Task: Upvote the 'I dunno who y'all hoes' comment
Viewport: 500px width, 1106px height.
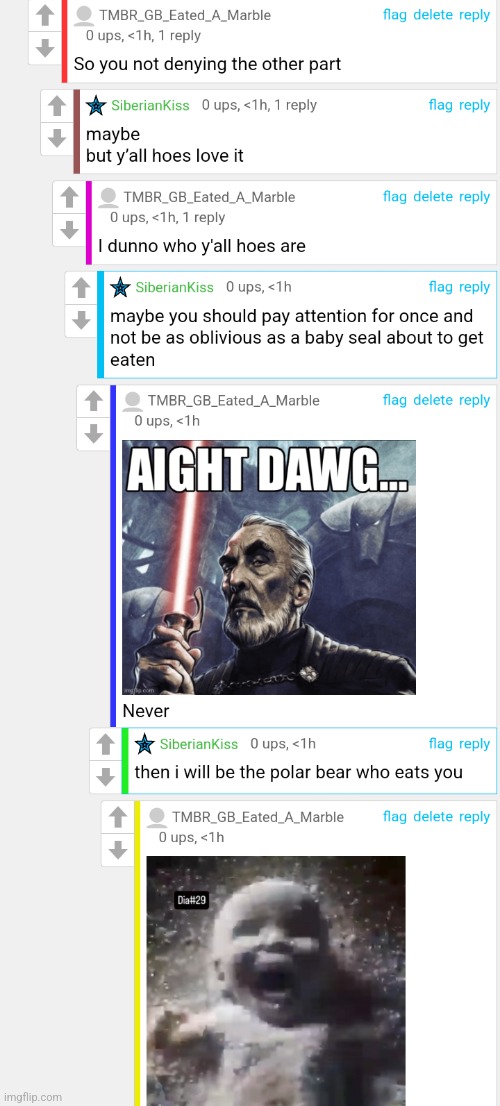Action: (68, 198)
